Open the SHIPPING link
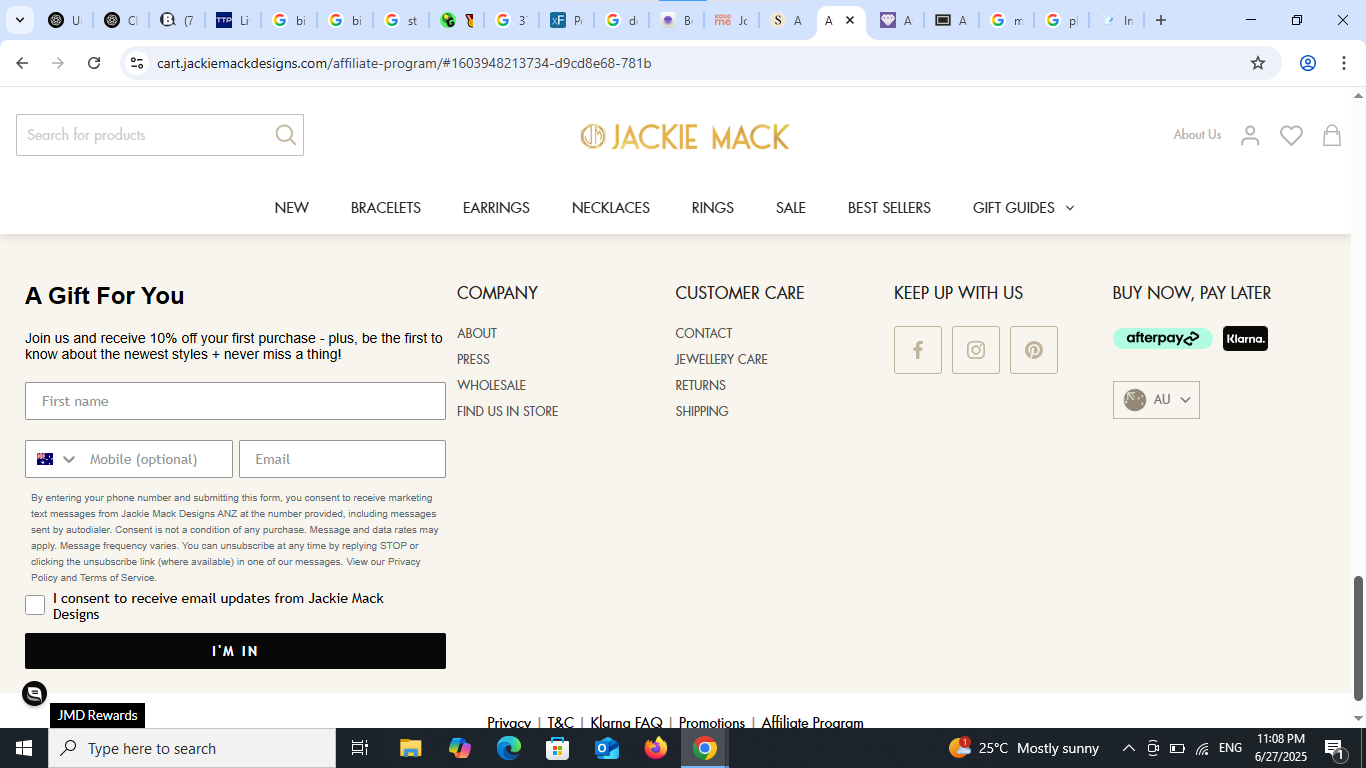Screen dimensions: 1366x768 (x=702, y=411)
